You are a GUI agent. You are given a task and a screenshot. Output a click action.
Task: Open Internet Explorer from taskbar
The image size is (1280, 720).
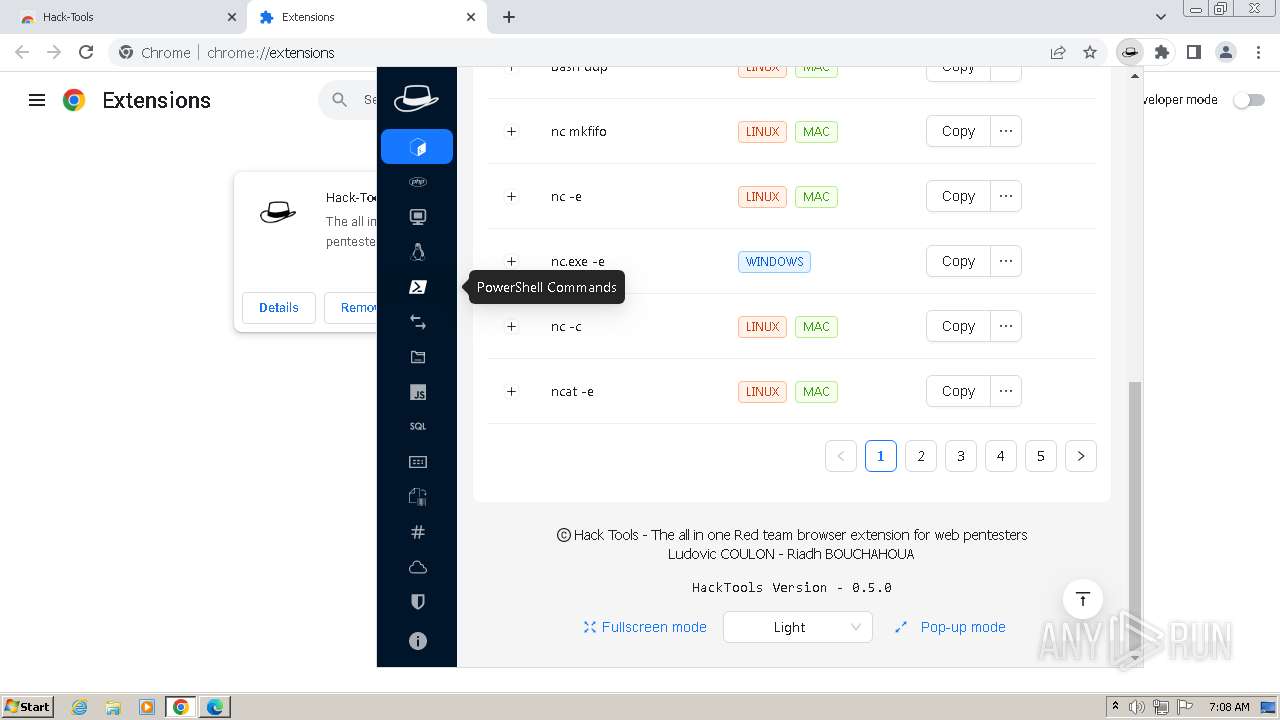(79, 707)
